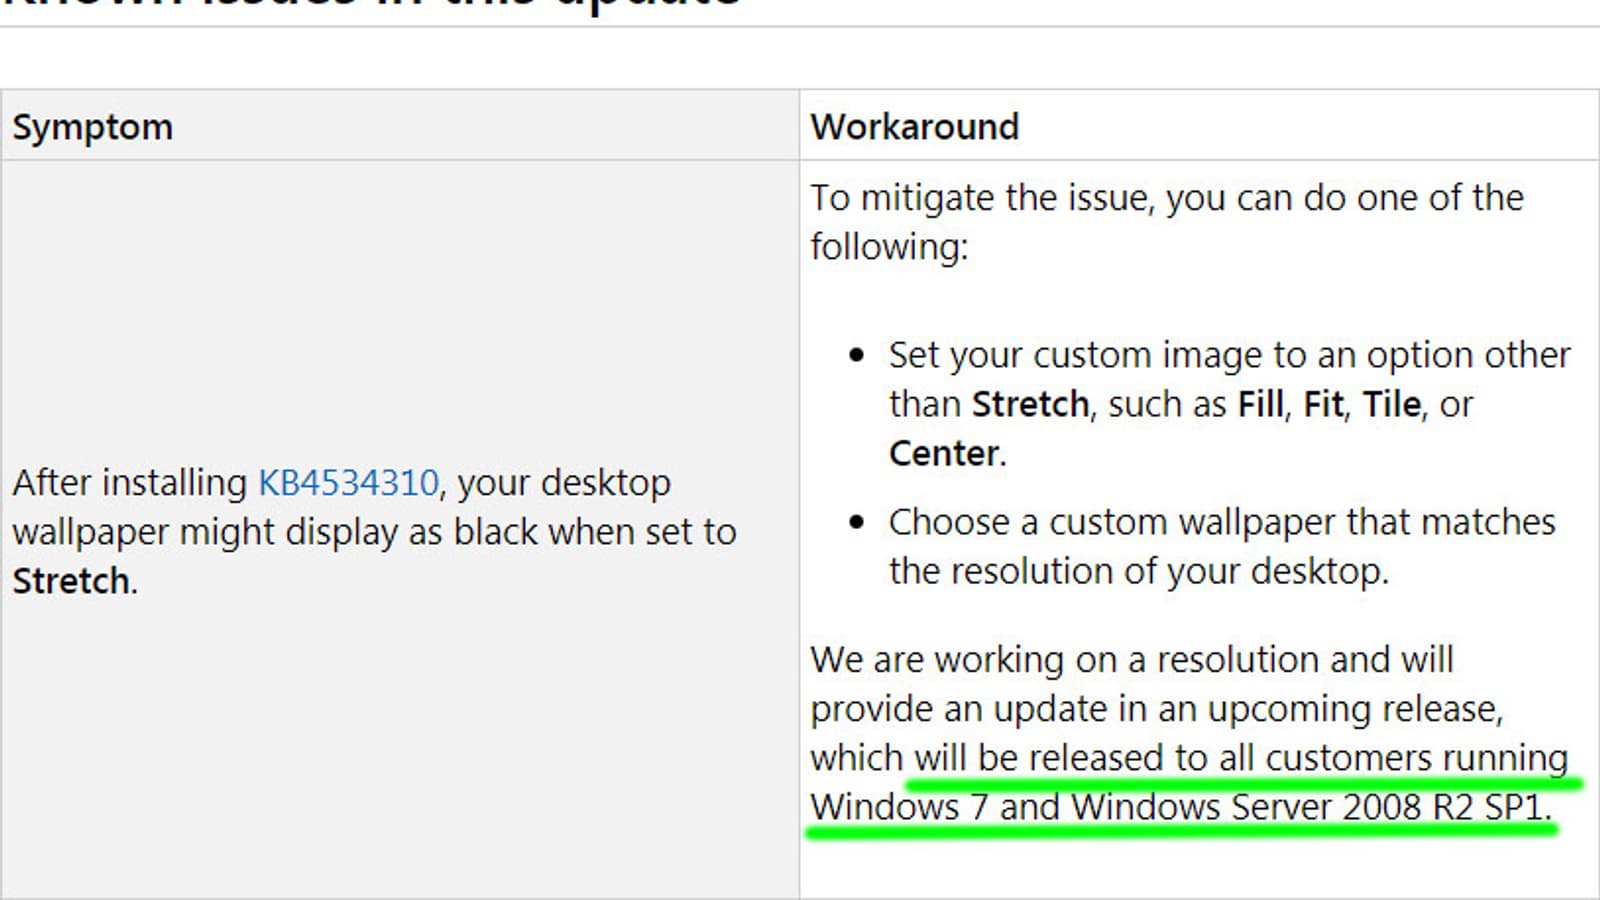Screen dimensions: 1600x900
Task: Click the bold word Tile
Action: pos(1391,404)
